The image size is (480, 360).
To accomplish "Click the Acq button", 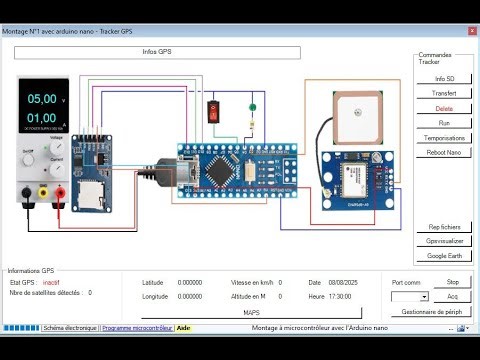I will (453, 296).
